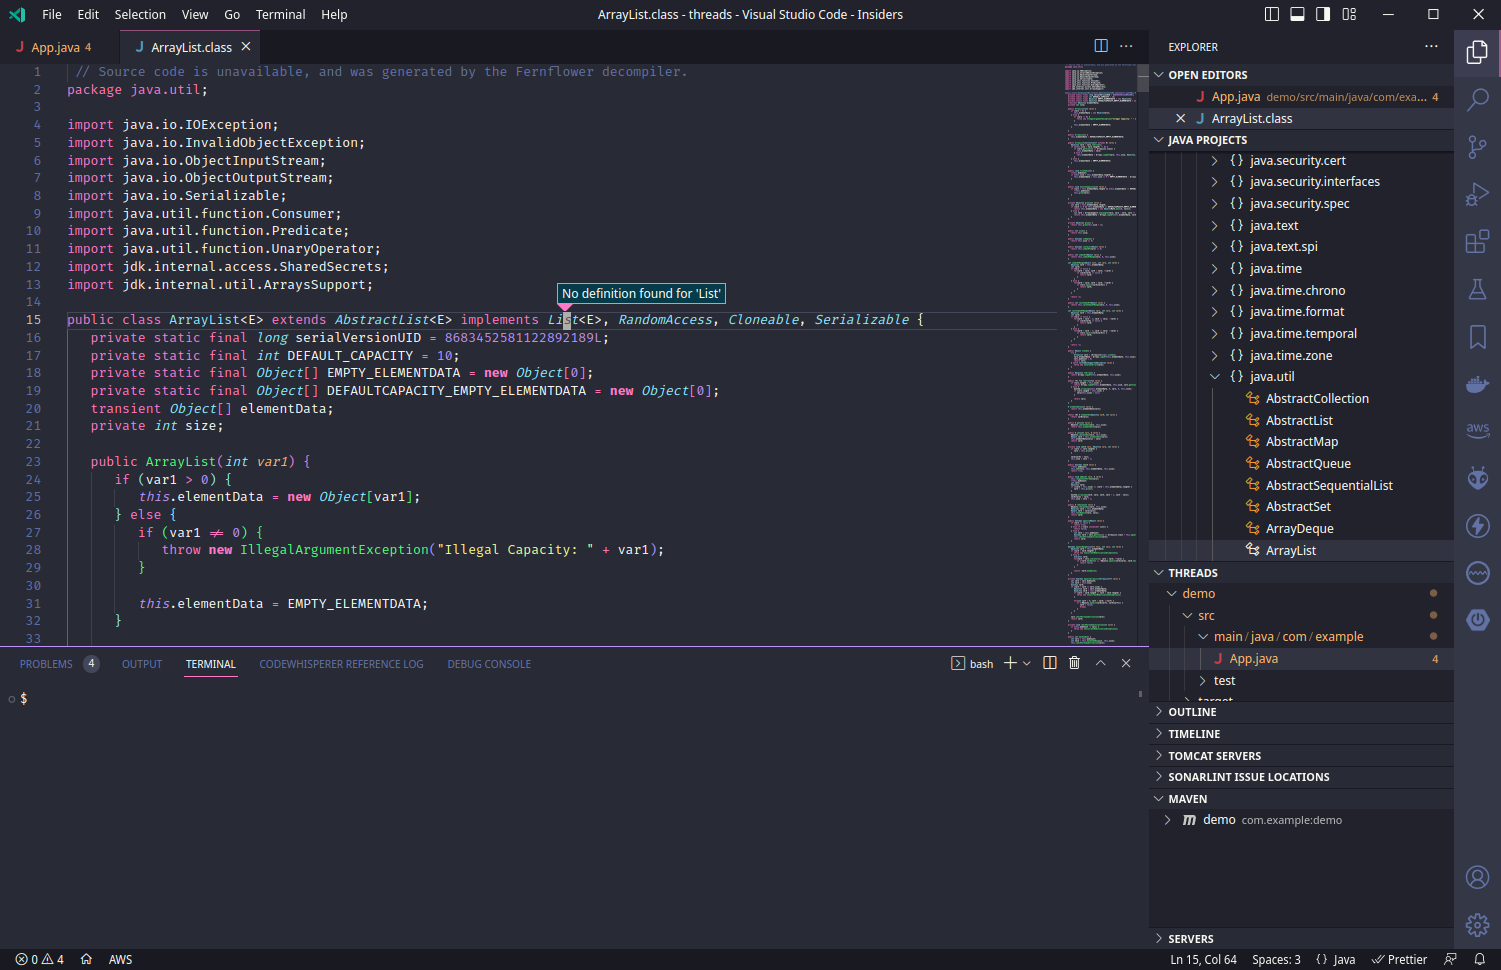
Task: Open the Customize Layout control in the title bar
Action: click(x=1349, y=14)
